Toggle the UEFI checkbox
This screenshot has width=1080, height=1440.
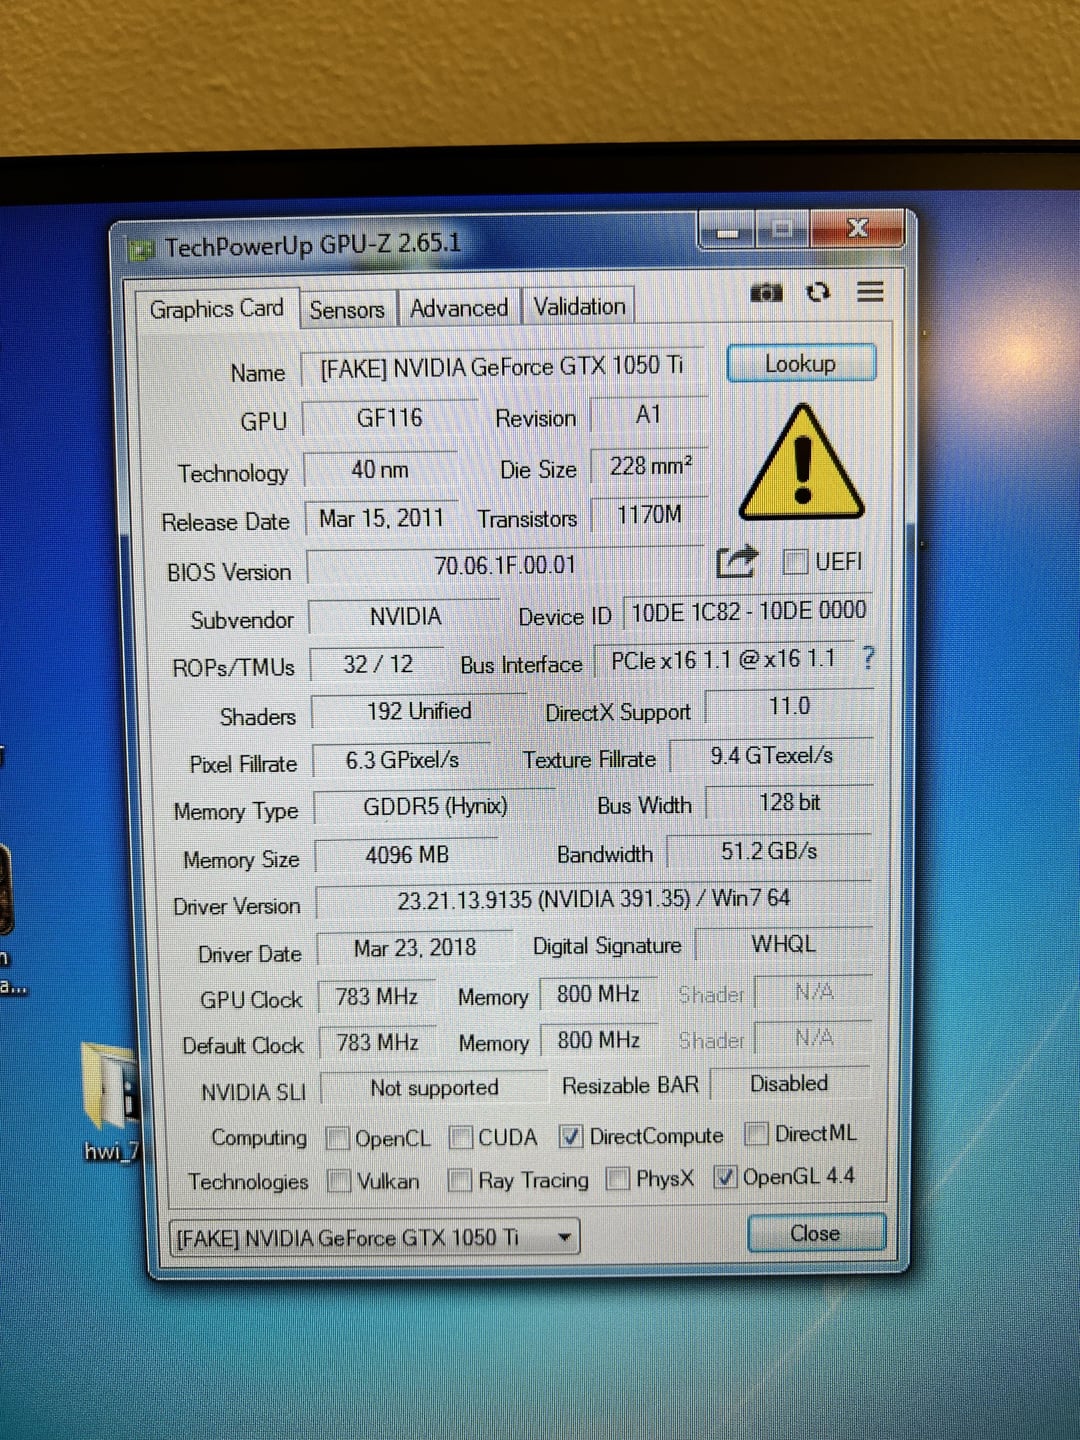click(796, 562)
